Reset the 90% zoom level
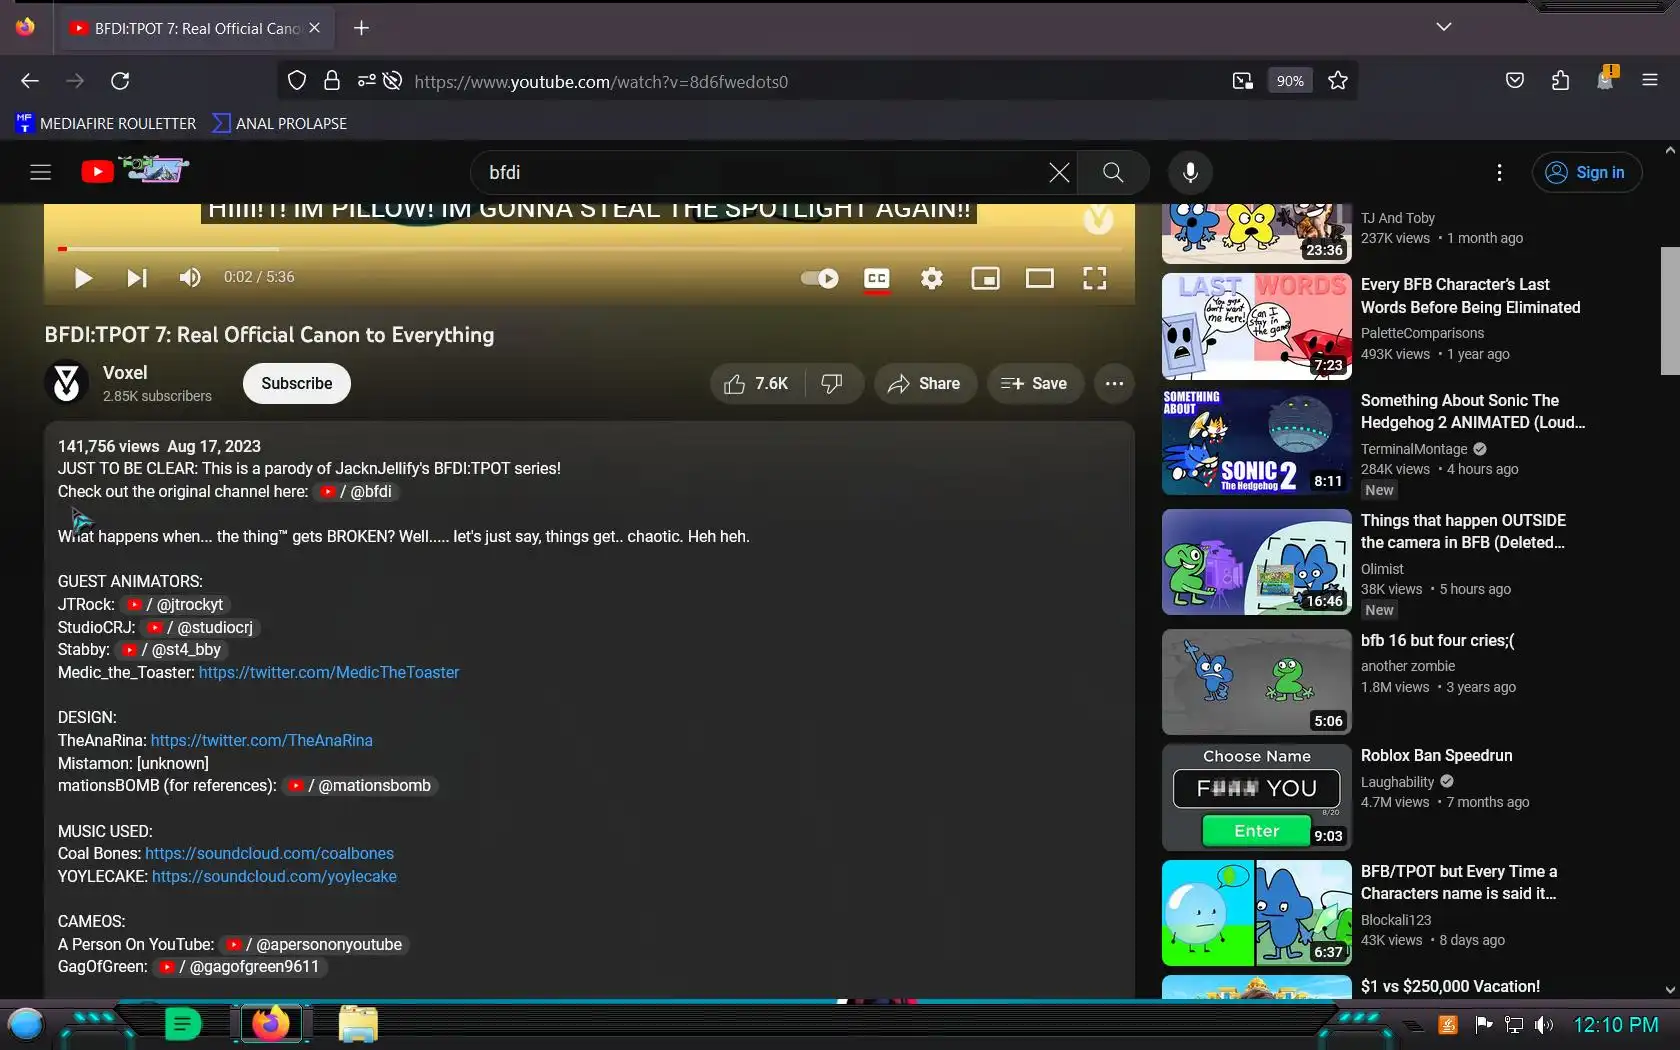The width and height of the screenshot is (1680, 1050). point(1290,81)
